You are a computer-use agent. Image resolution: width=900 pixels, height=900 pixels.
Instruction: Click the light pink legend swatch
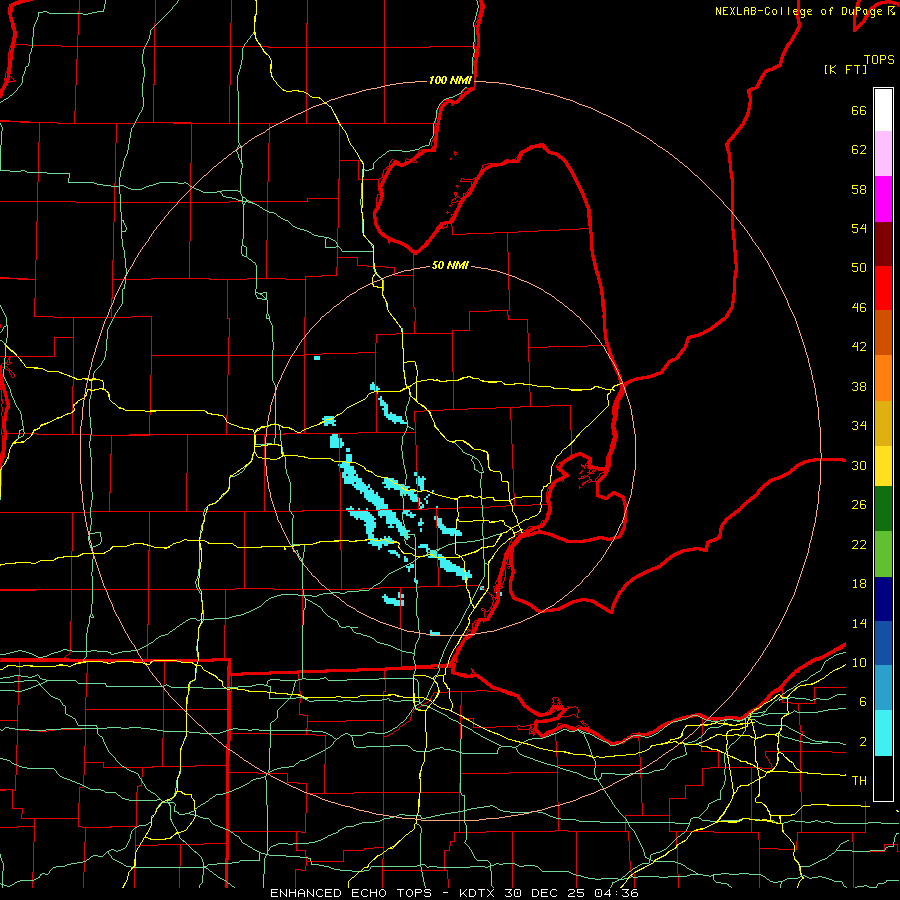tap(883, 153)
